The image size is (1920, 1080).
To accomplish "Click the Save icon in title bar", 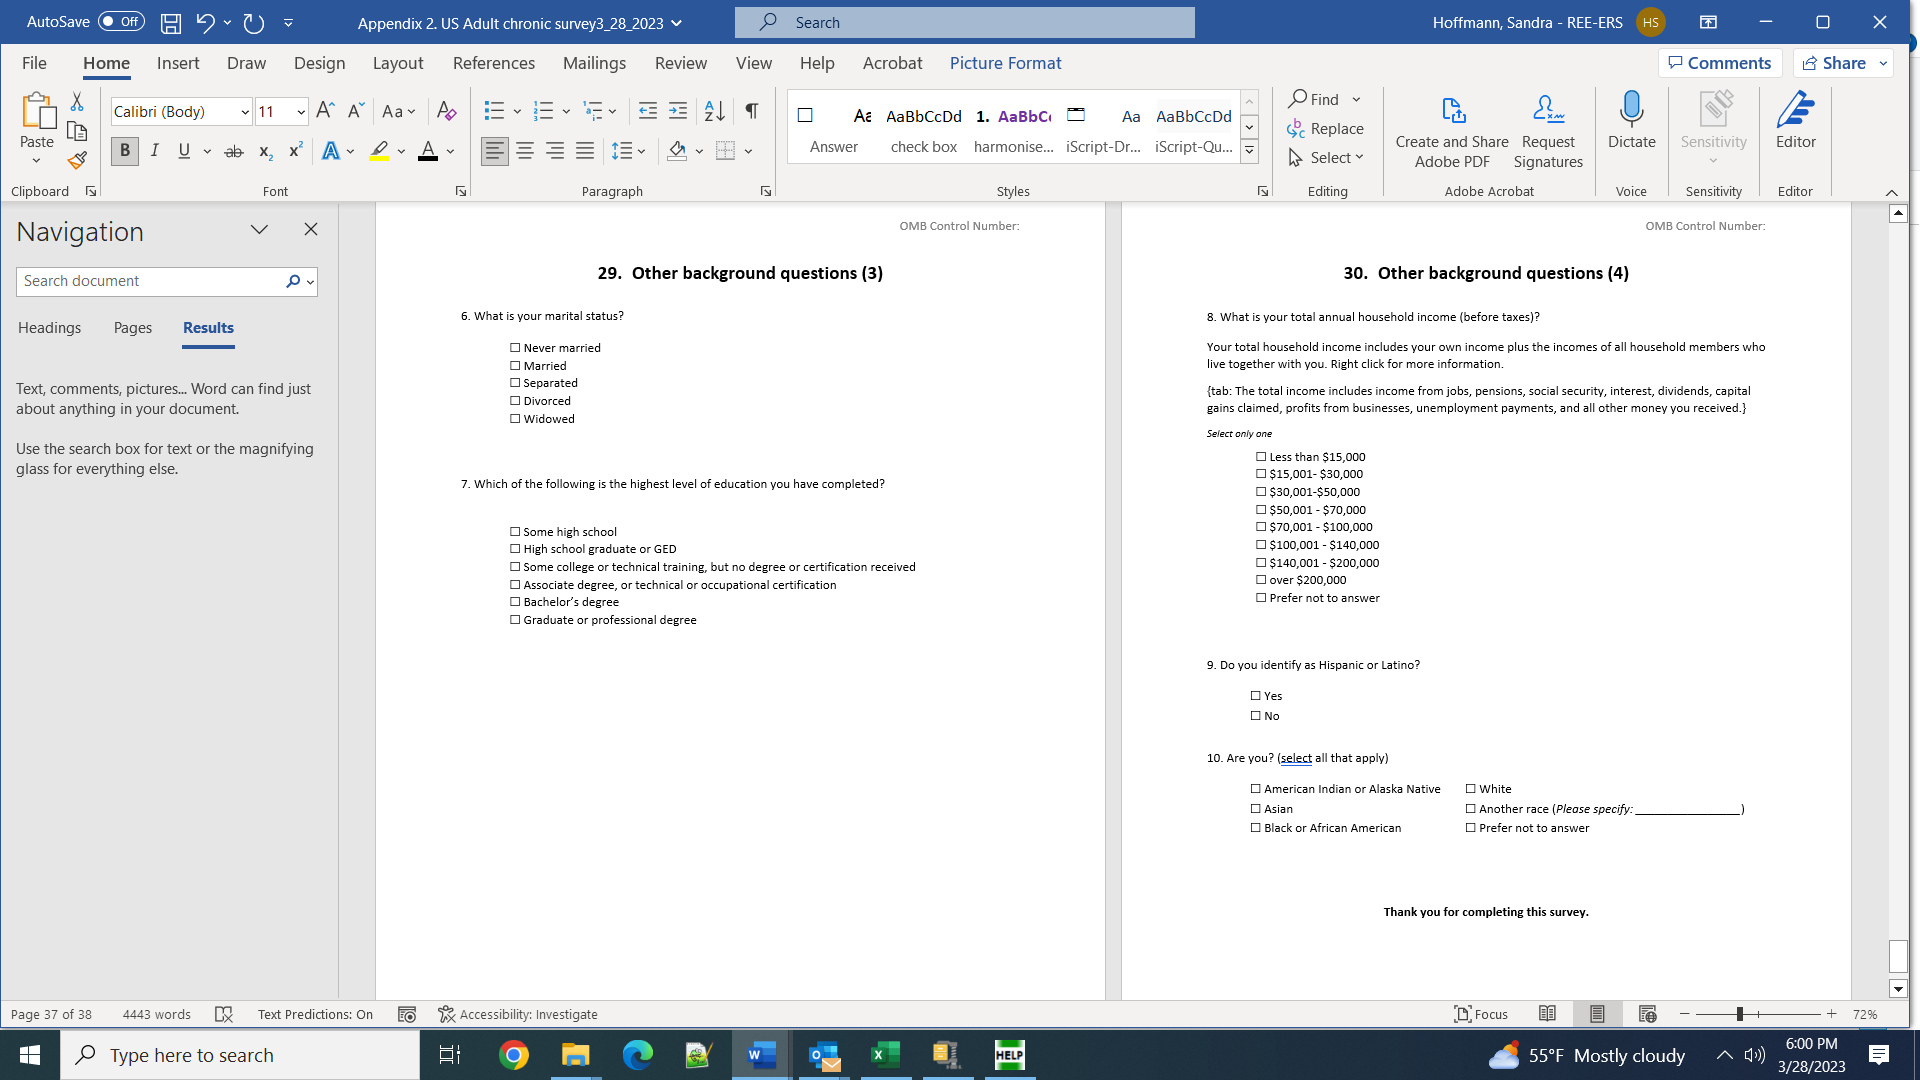I will tap(171, 22).
